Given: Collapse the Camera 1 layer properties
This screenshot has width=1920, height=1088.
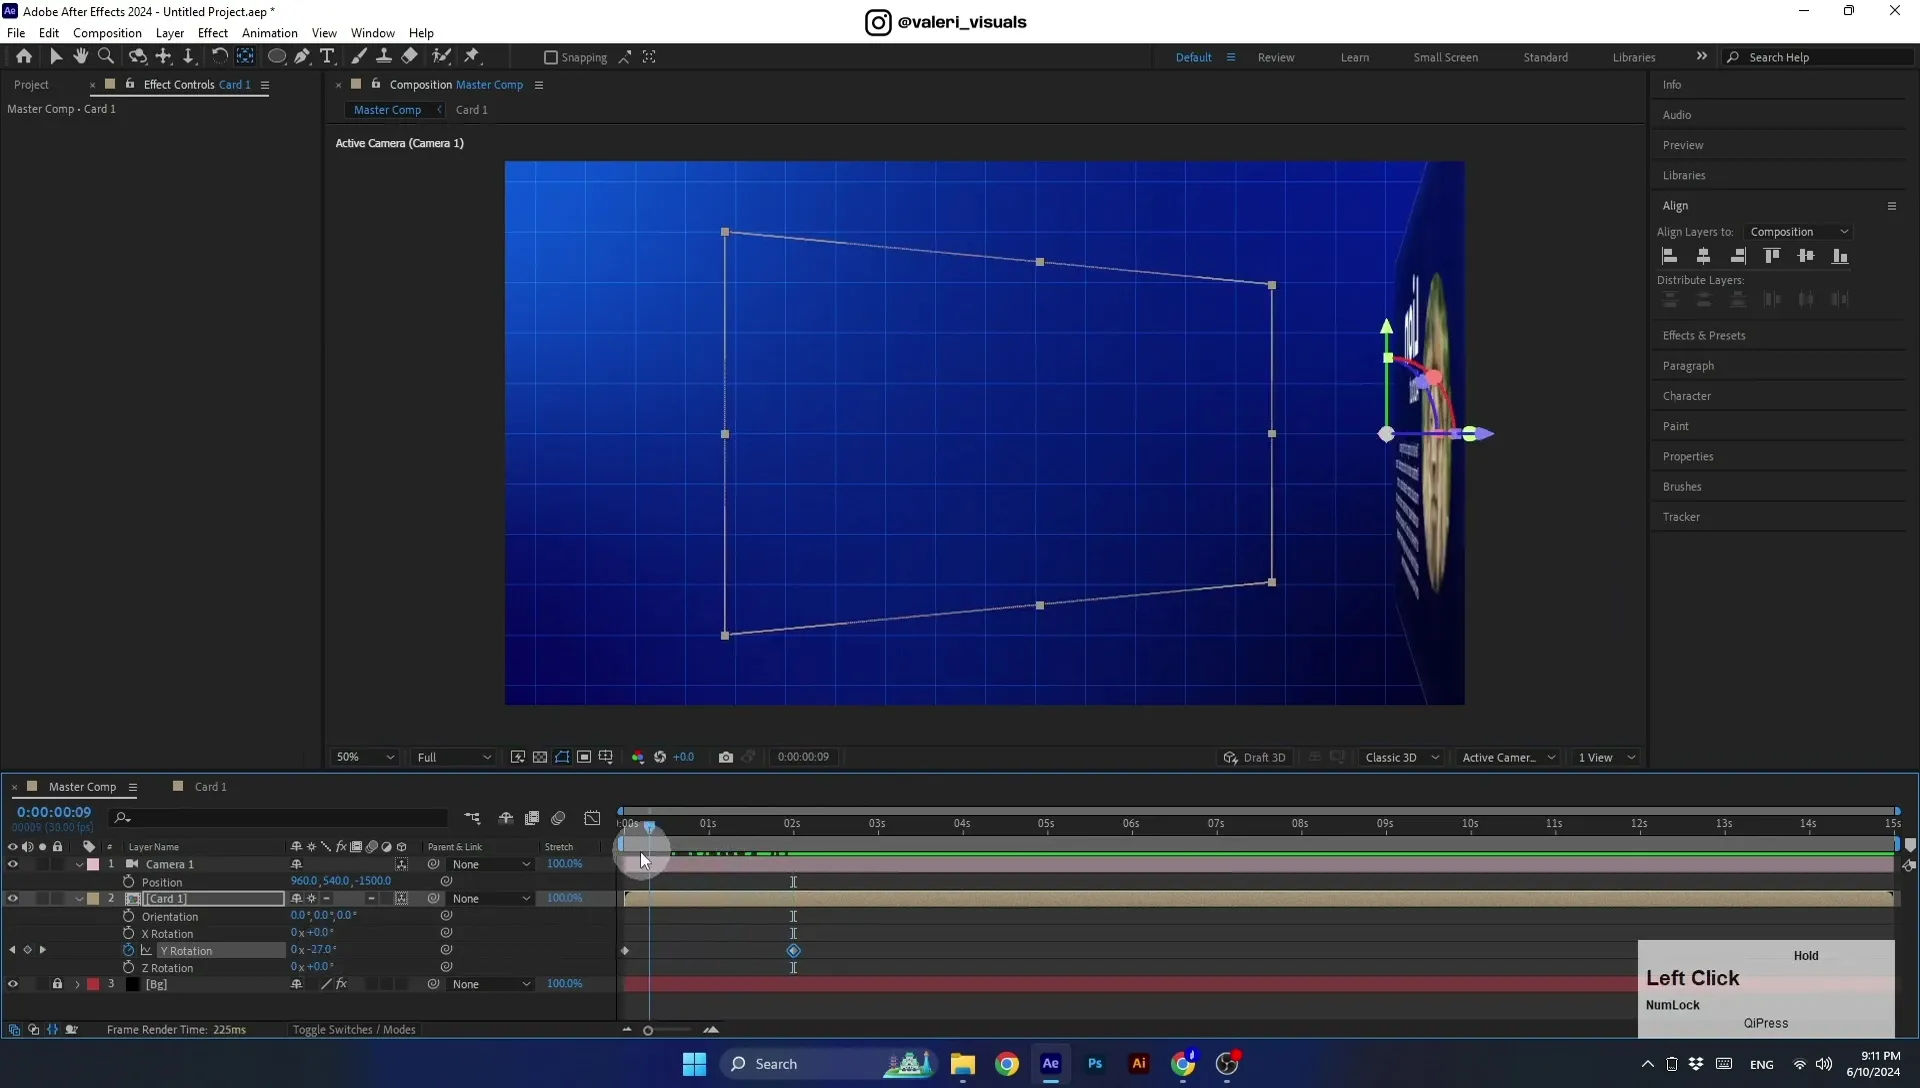Looking at the screenshot, I should tap(79, 864).
